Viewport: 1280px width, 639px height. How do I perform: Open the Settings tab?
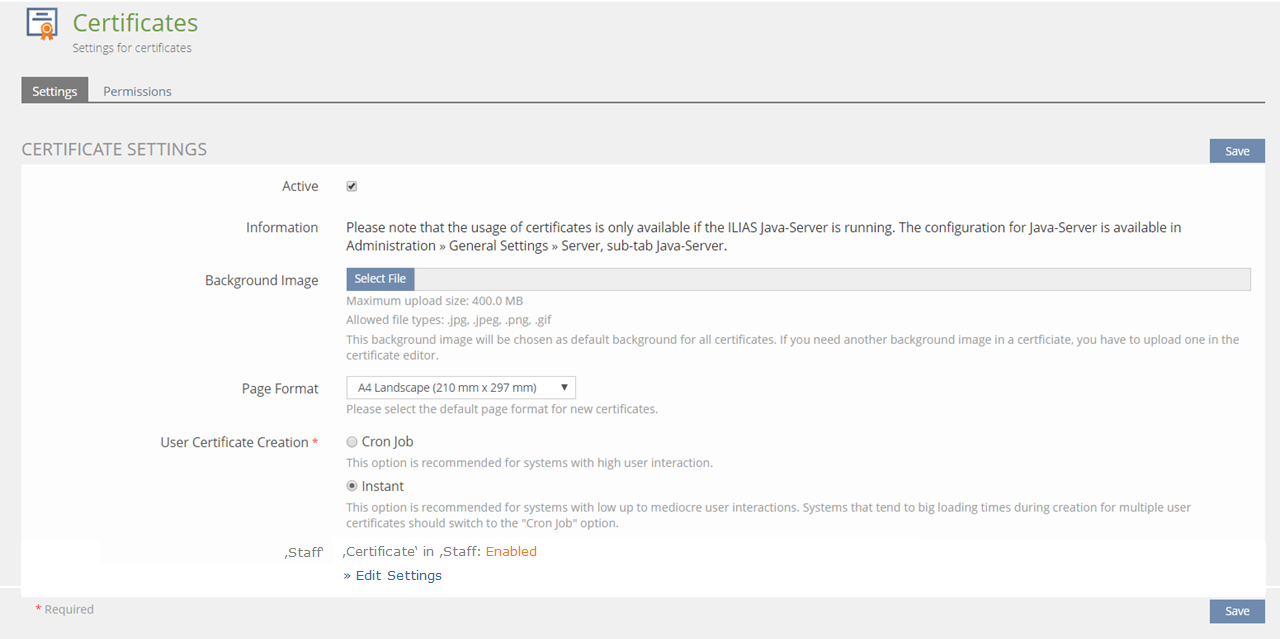[54, 91]
